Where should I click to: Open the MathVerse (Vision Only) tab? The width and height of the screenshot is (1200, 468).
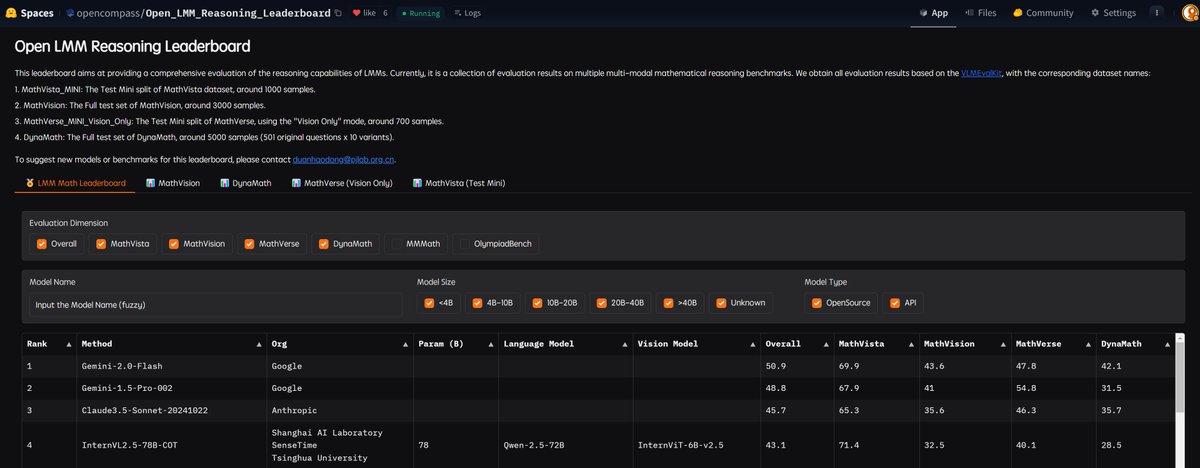341,183
